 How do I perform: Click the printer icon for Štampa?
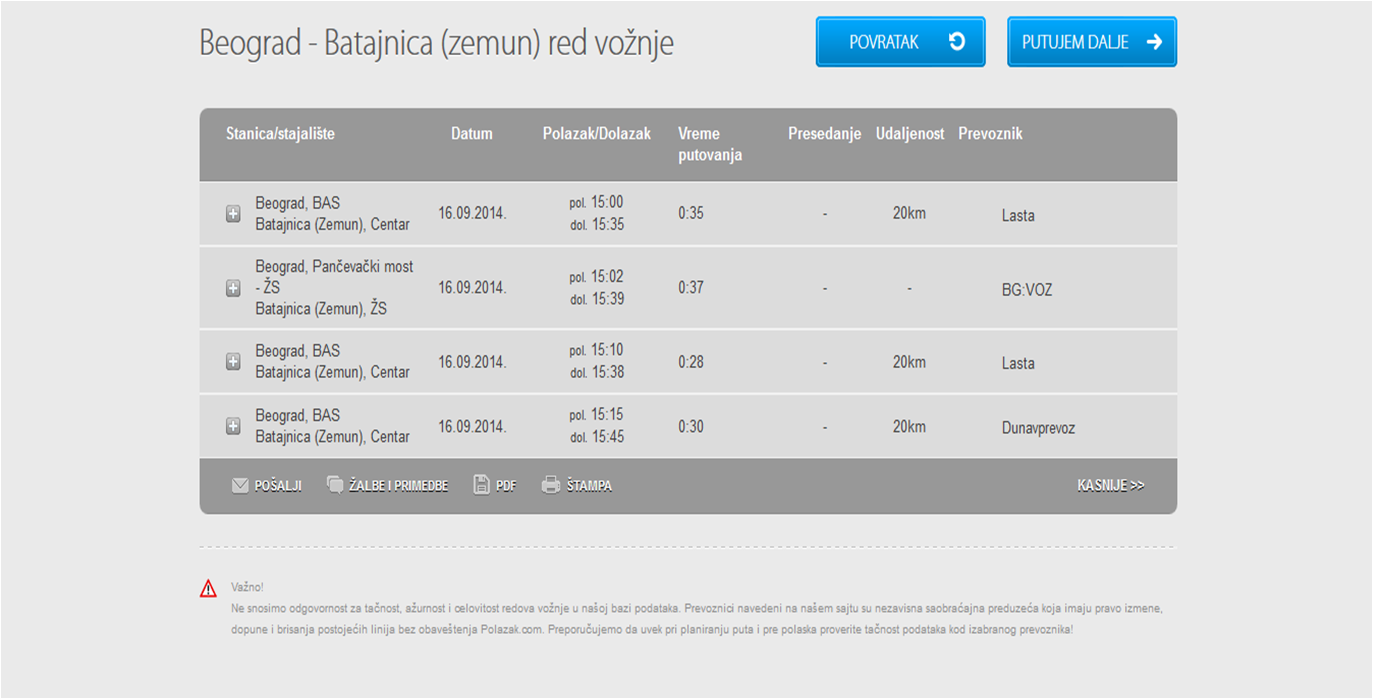(x=551, y=485)
